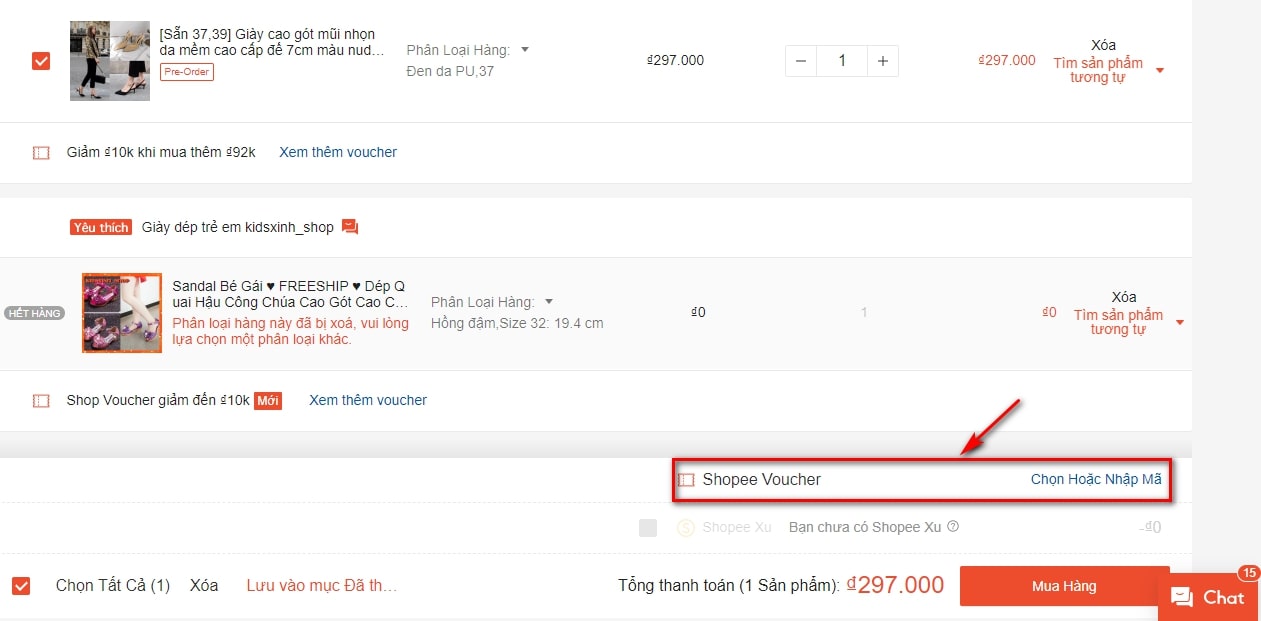Viewport: 1261px width, 621px height.
Task: Click voucher icon beside Giảm ₫10k offer
Action: coord(41,153)
